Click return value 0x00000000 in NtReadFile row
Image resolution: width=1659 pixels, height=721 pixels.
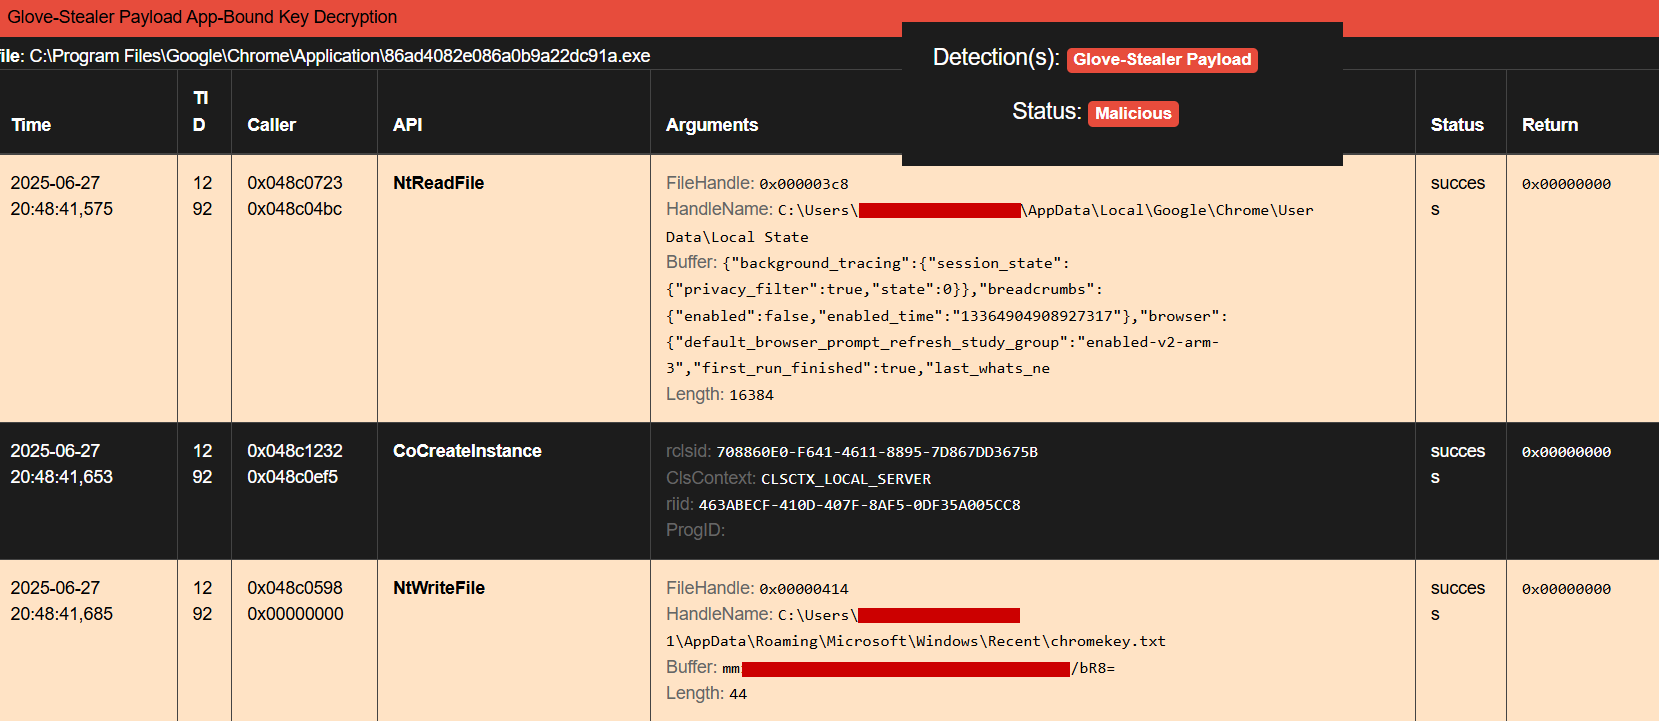pos(1566,184)
